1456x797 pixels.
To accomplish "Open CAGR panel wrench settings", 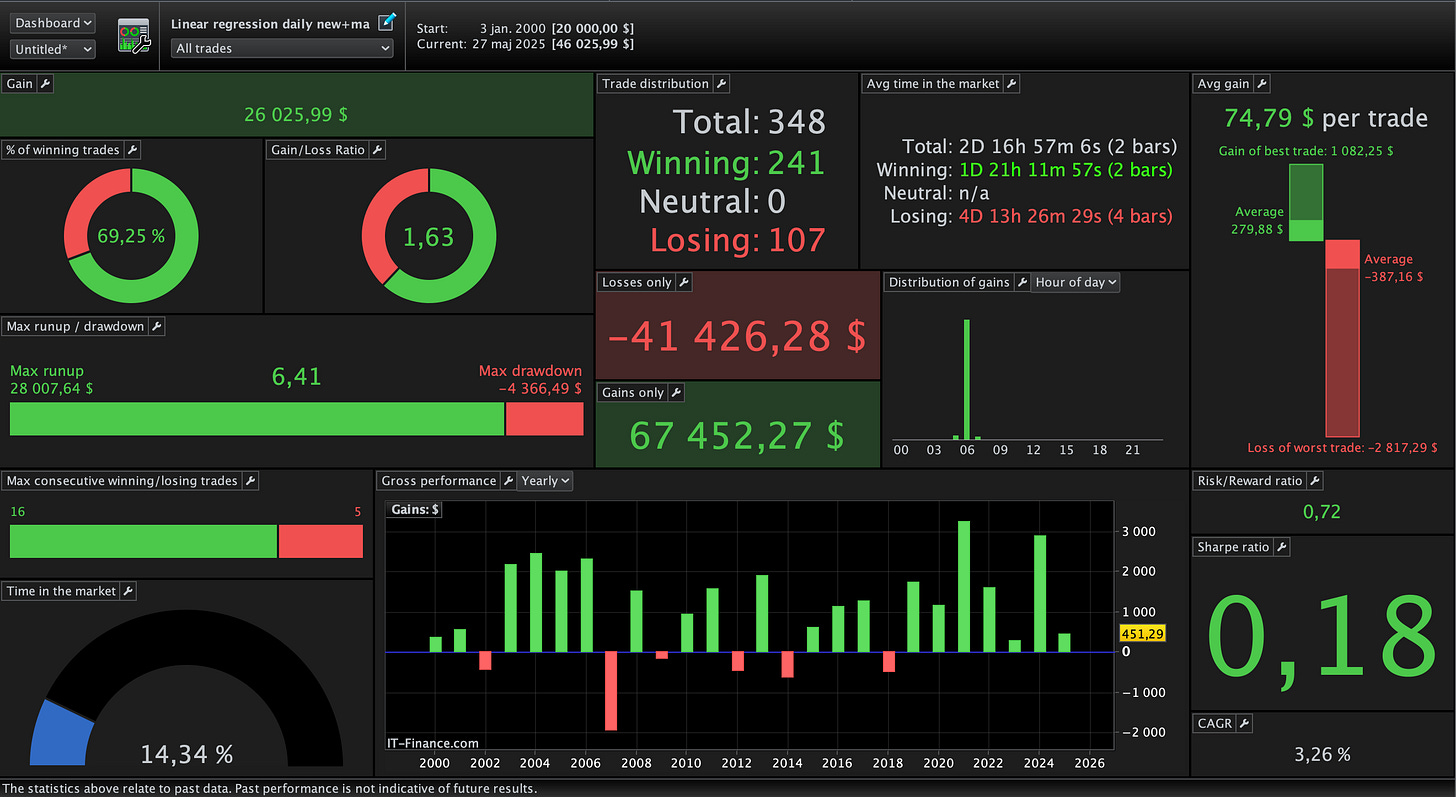I will pyautogui.click(x=1244, y=723).
